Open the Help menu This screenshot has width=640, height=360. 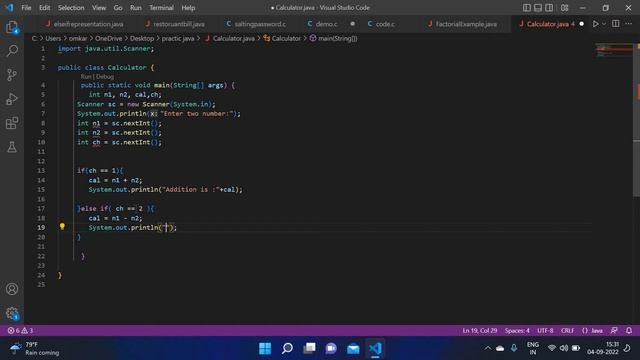tap(188, 8)
